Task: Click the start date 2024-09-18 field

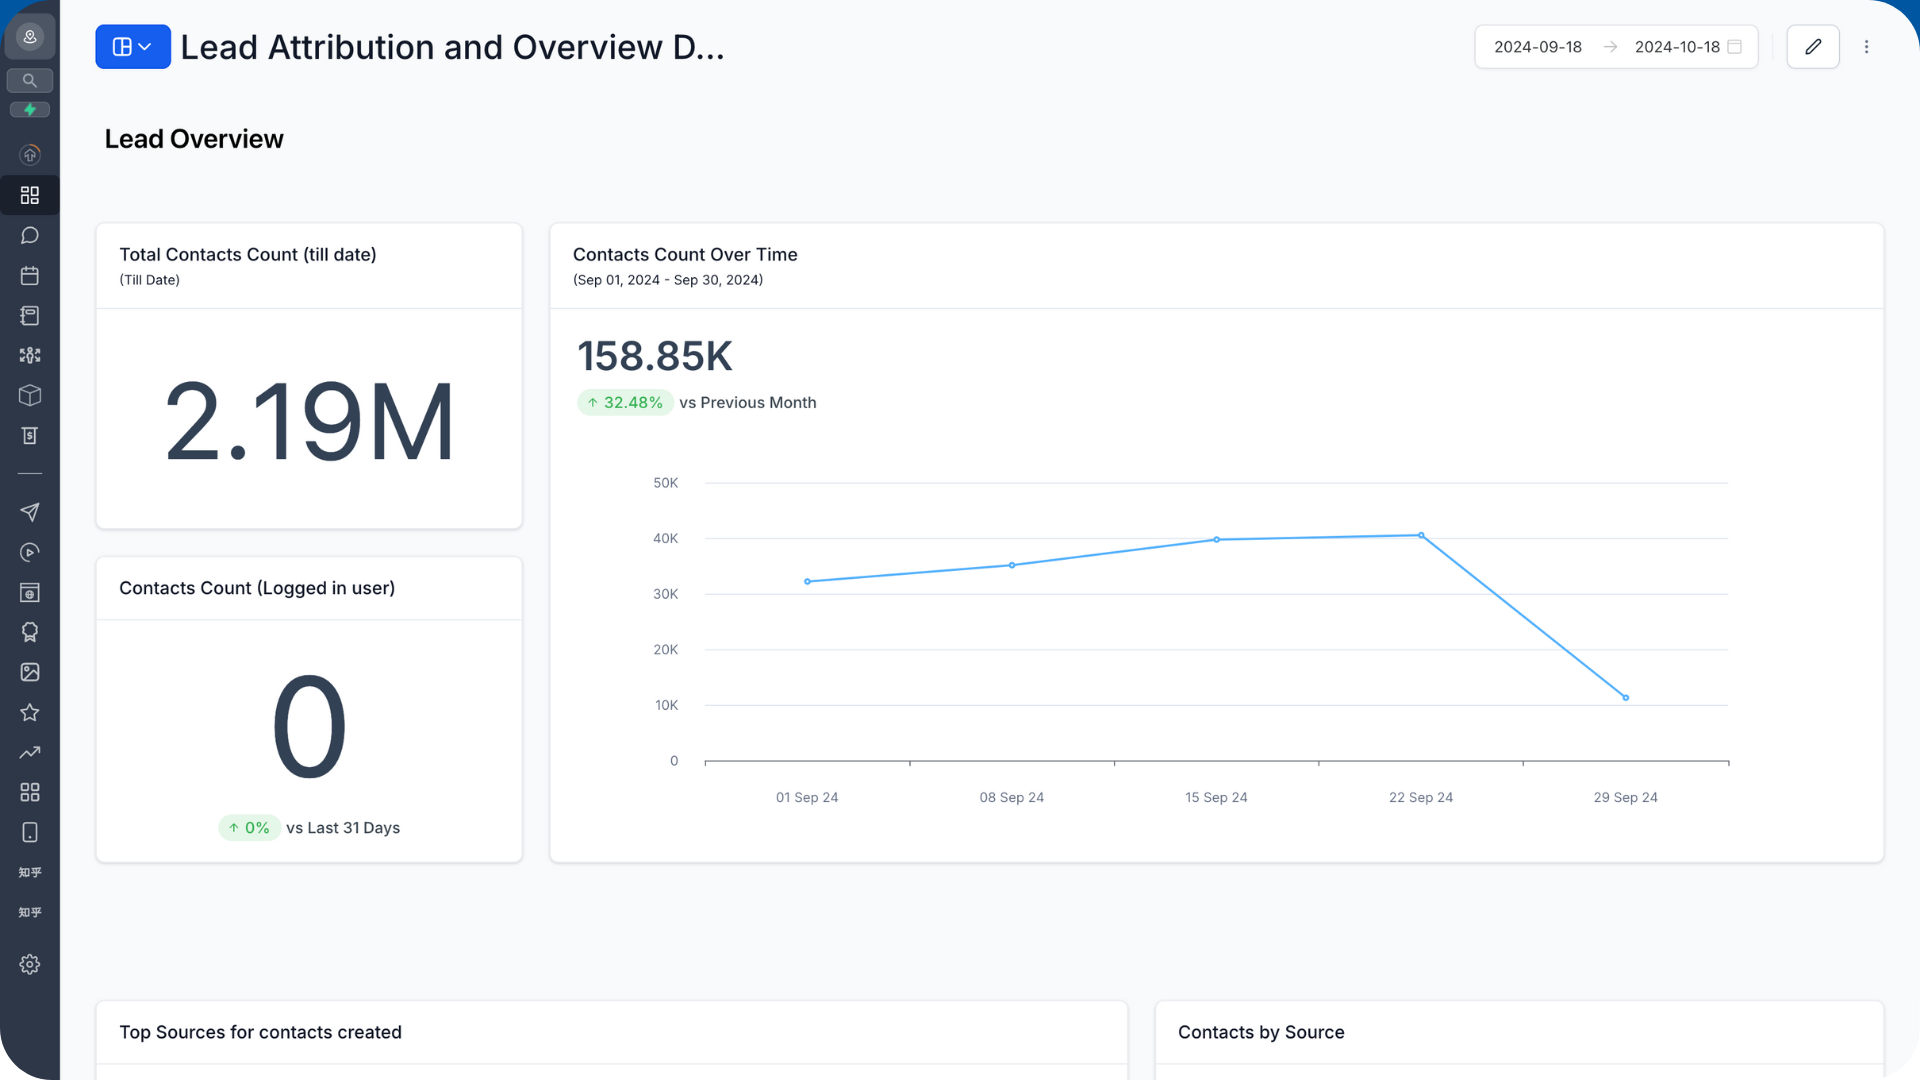Action: [1538, 47]
